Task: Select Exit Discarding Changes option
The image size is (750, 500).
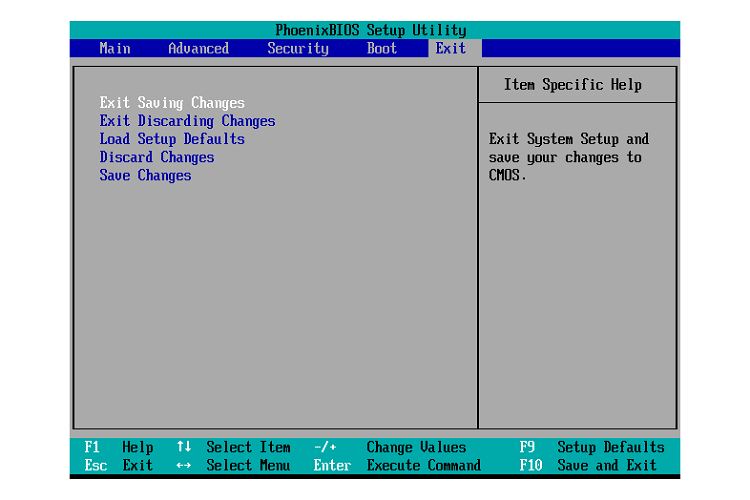Action: 187,121
